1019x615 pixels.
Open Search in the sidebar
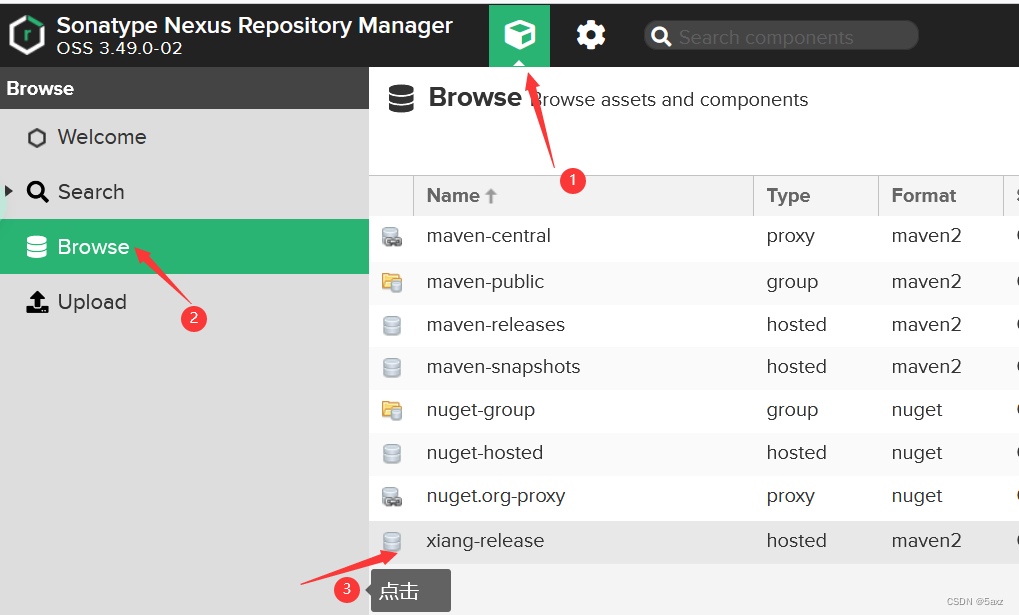click(185, 192)
